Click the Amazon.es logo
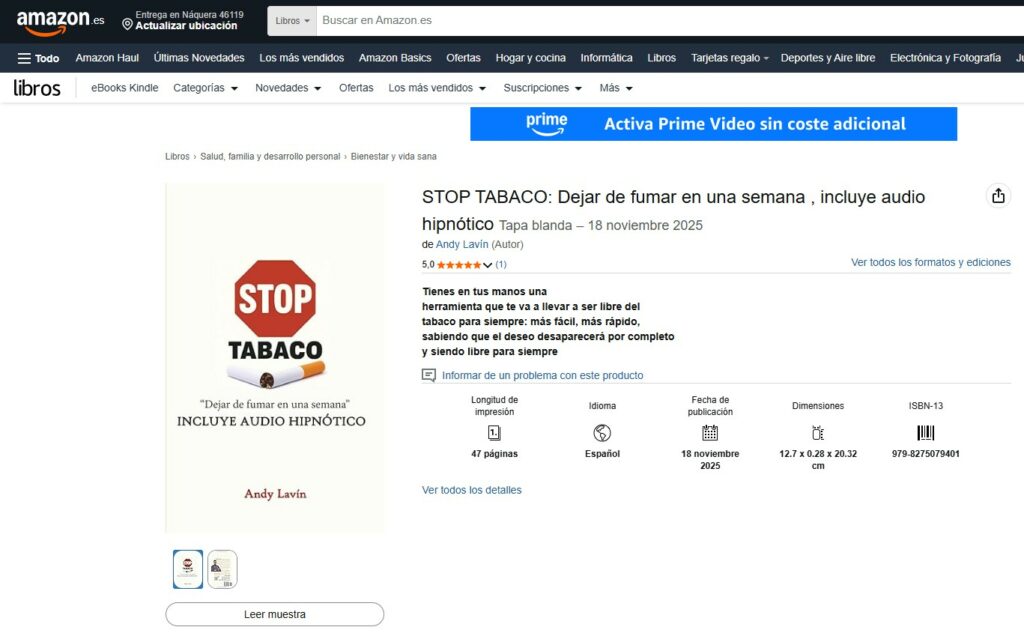The width and height of the screenshot is (1024, 639). click(60, 20)
